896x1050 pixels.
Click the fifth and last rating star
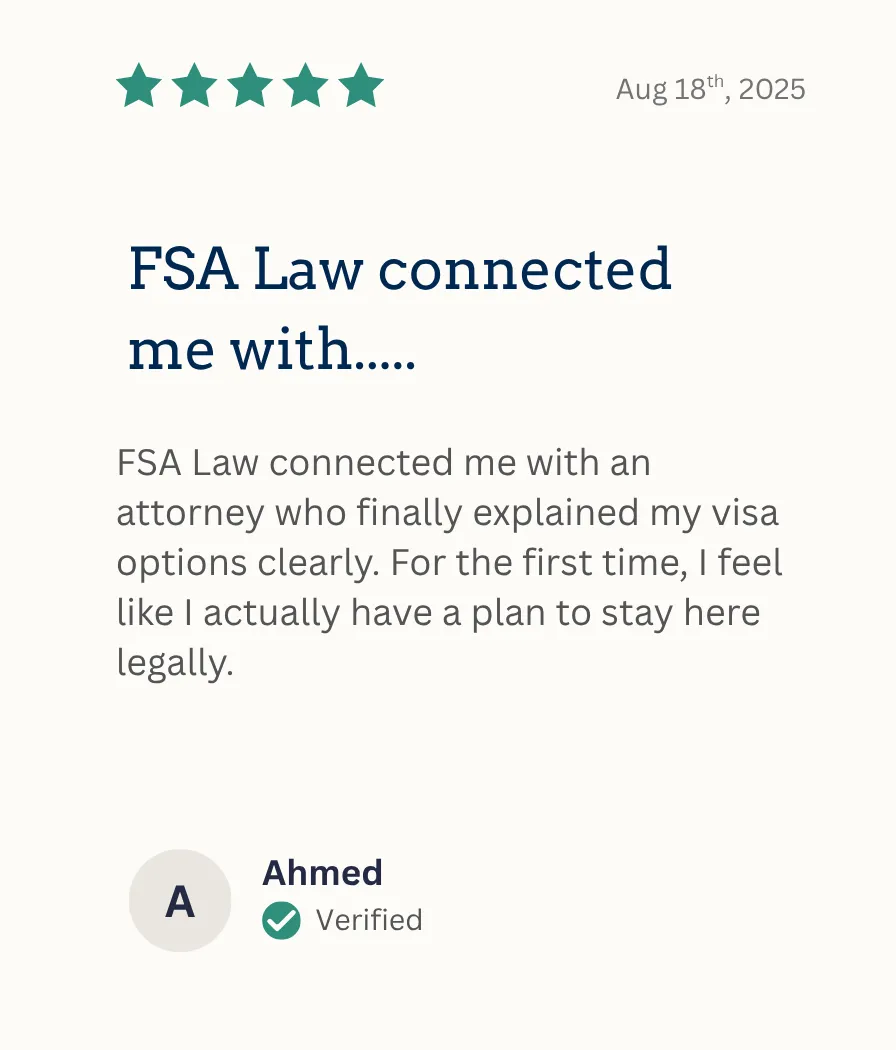tap(361, 87)
